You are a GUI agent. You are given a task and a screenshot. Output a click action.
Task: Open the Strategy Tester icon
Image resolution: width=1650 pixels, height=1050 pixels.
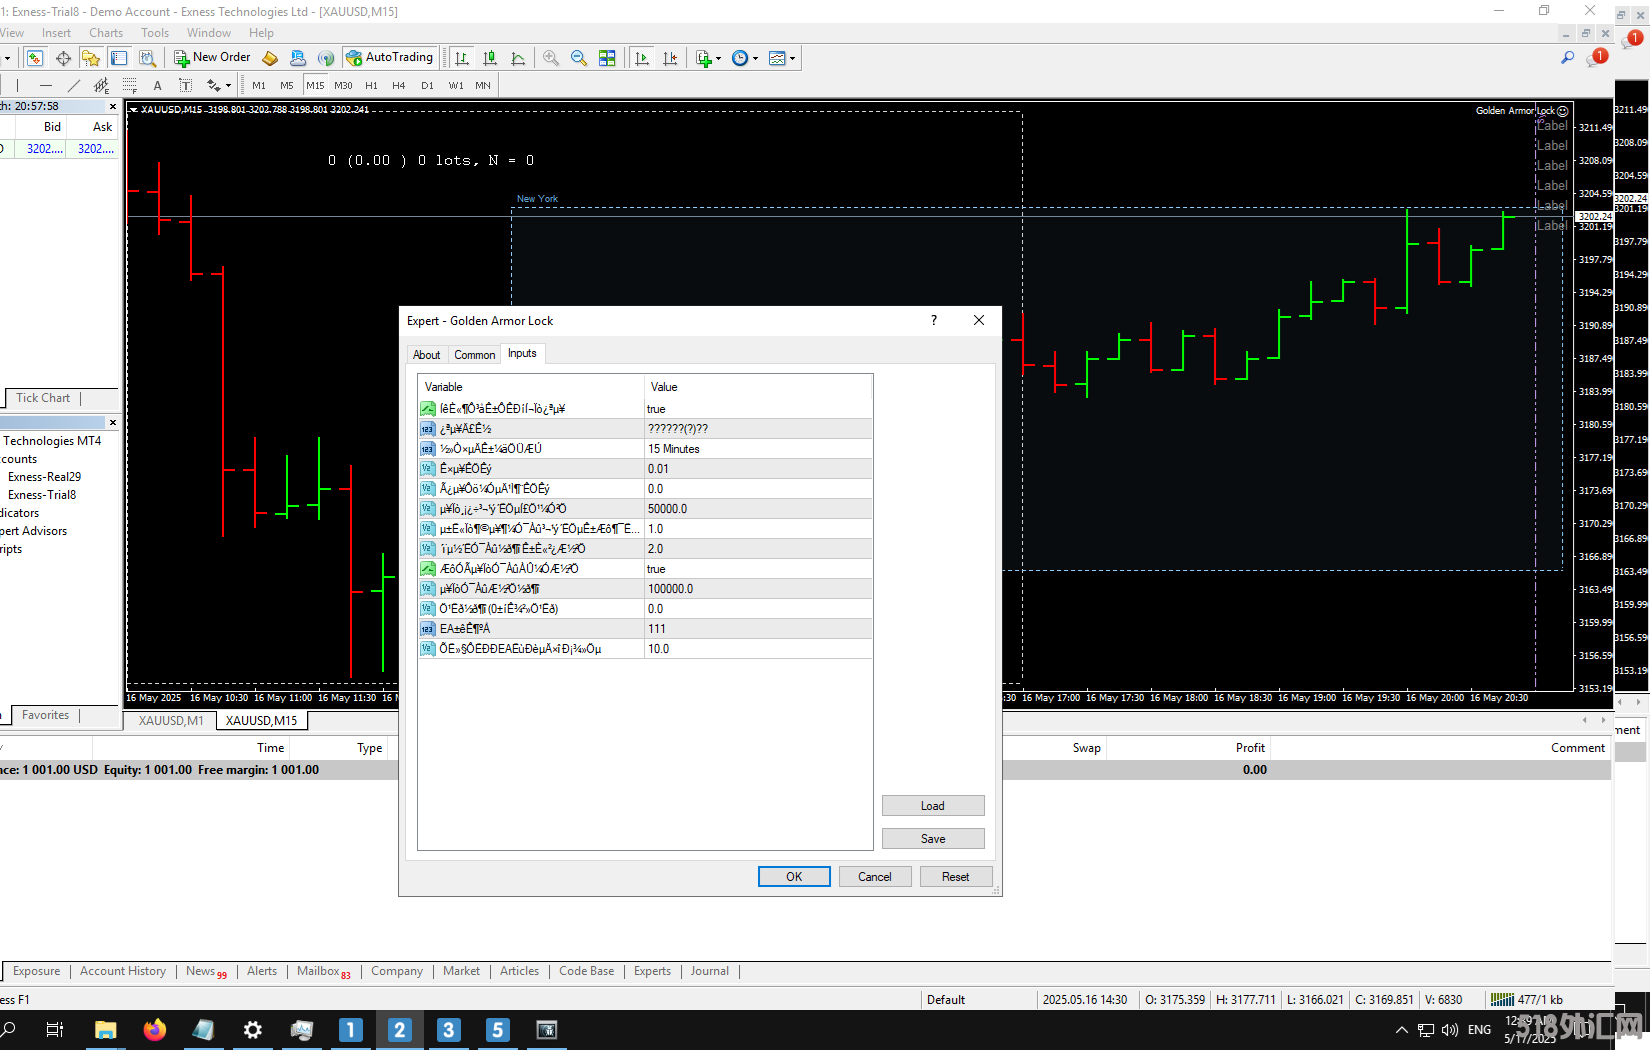tap(147, 58)
